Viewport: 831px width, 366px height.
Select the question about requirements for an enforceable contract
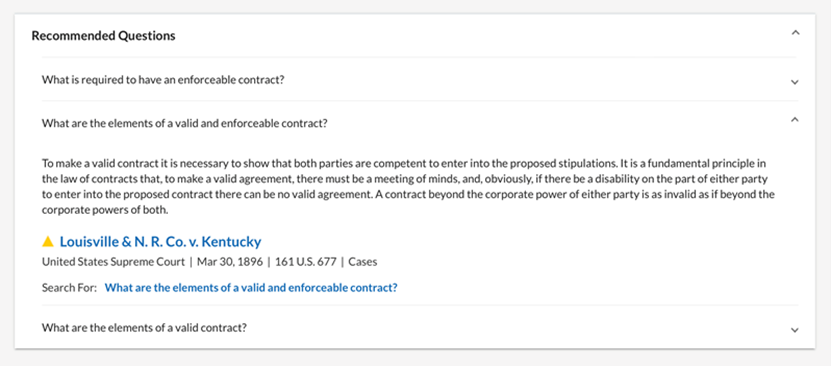(x=163, y=80)
